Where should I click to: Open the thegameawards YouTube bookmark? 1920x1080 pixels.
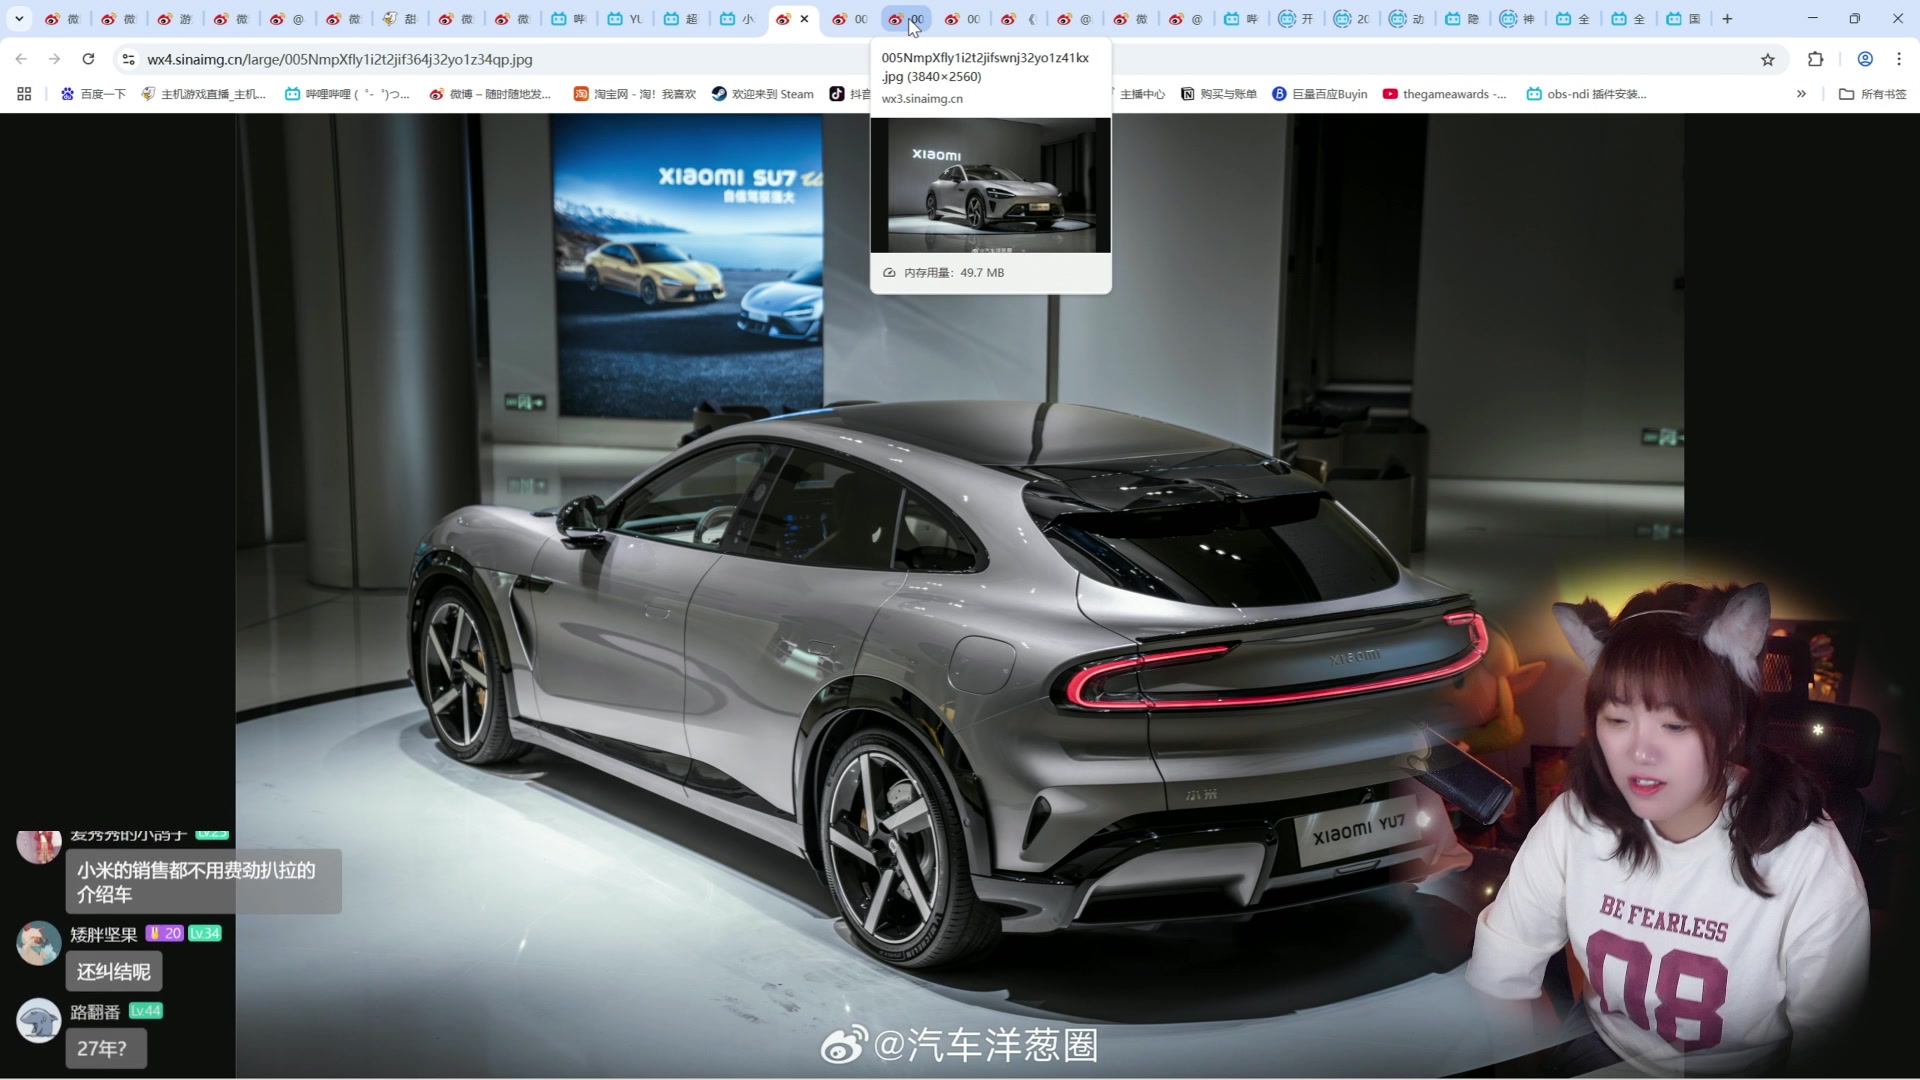click(x=1444, y=94)
